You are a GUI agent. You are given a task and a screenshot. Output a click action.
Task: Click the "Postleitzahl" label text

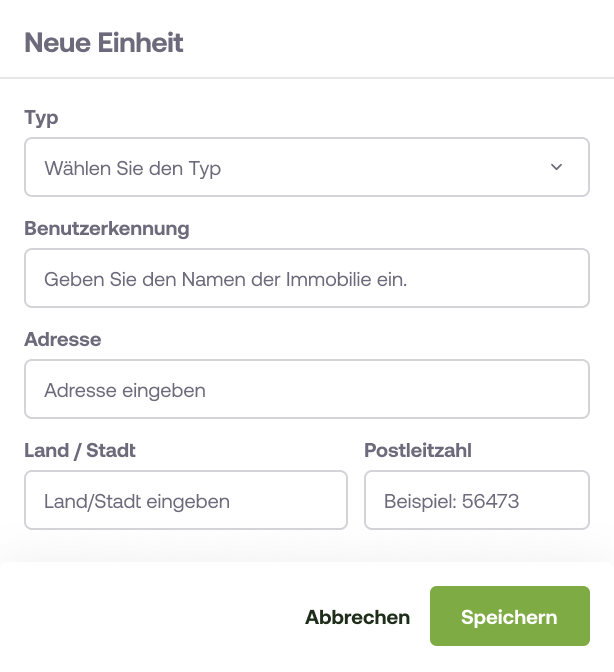click(418, 451)
